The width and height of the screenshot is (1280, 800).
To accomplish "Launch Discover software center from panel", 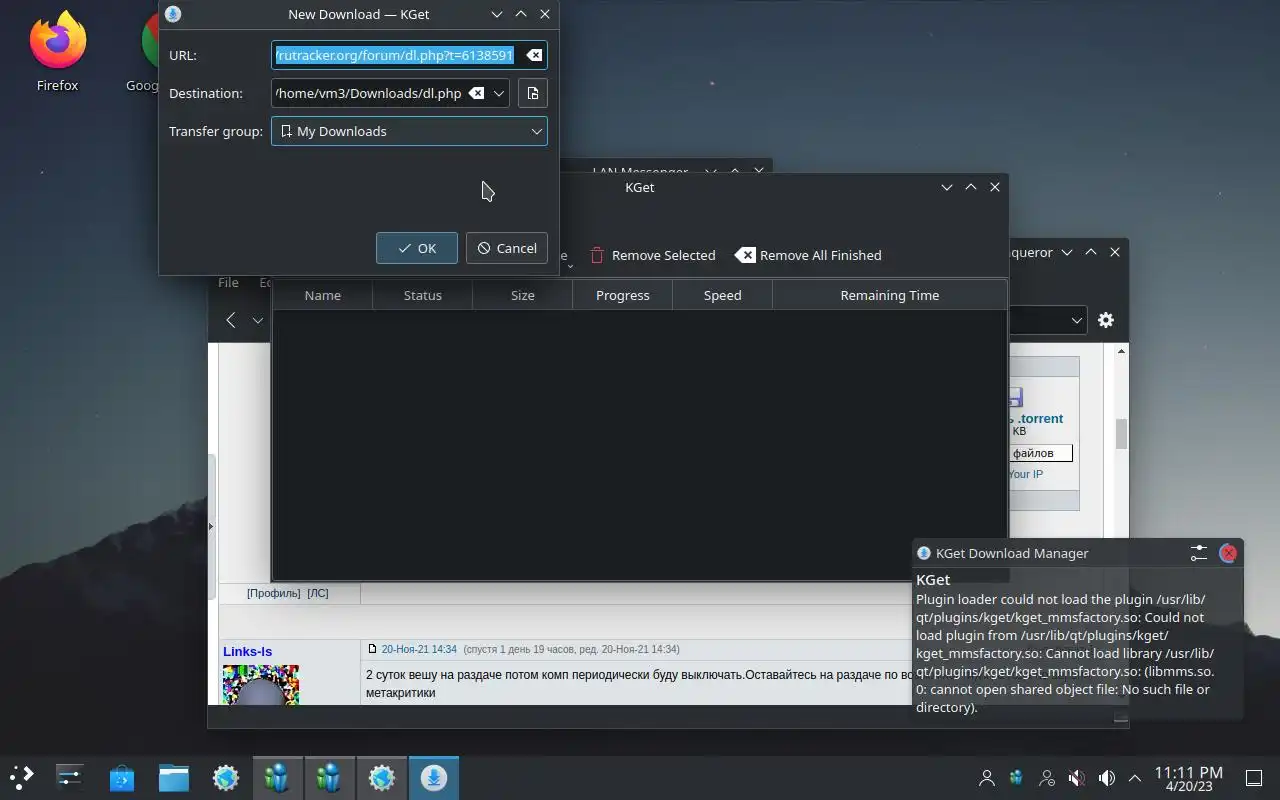I will pos(122,777).
